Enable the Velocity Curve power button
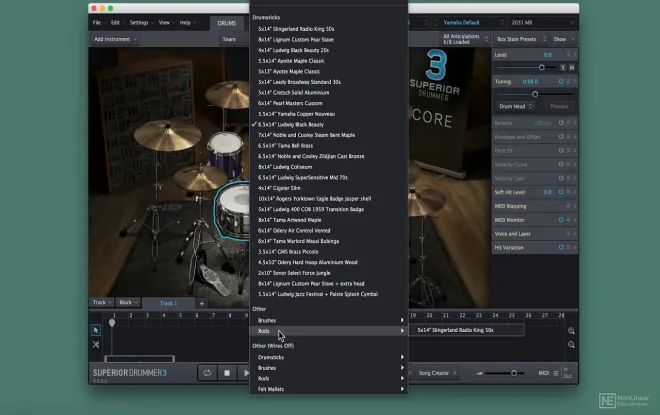This screenshot has width=660, height=415. point(561,164)
